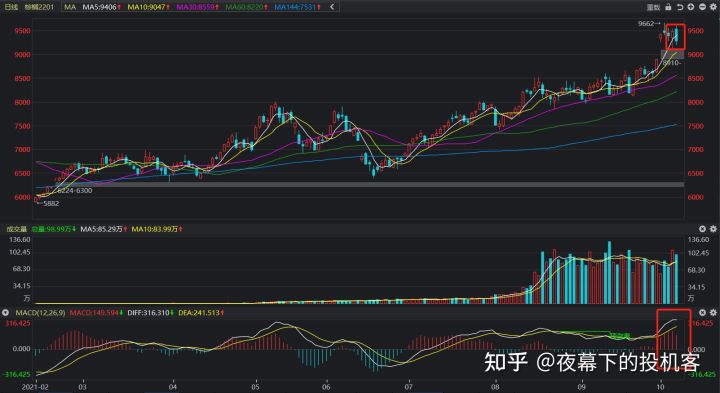Close the volume panel with its X icon
720x393 pixels.
(702, 229)
